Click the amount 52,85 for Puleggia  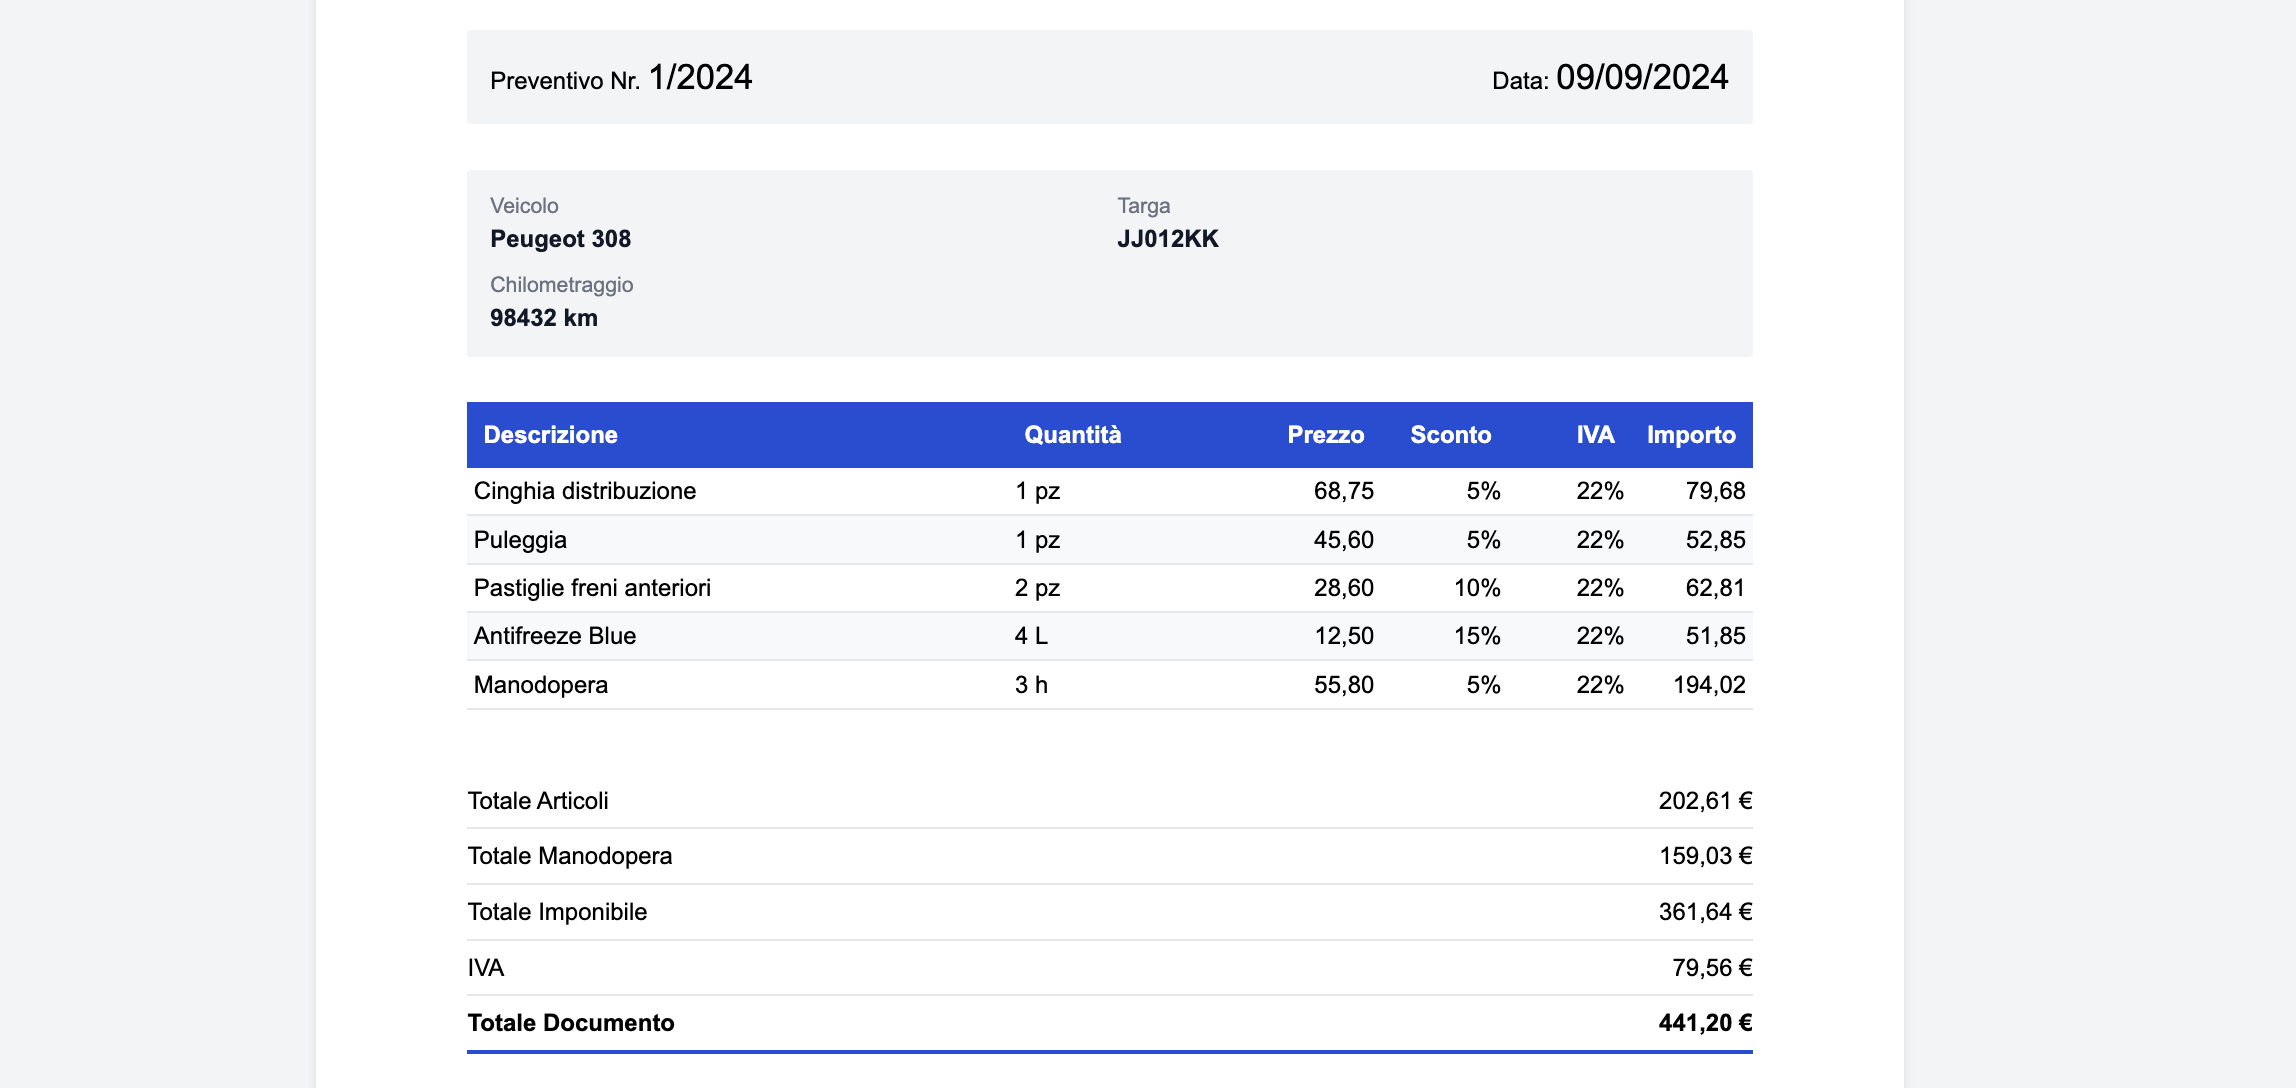click(1715, 540)
